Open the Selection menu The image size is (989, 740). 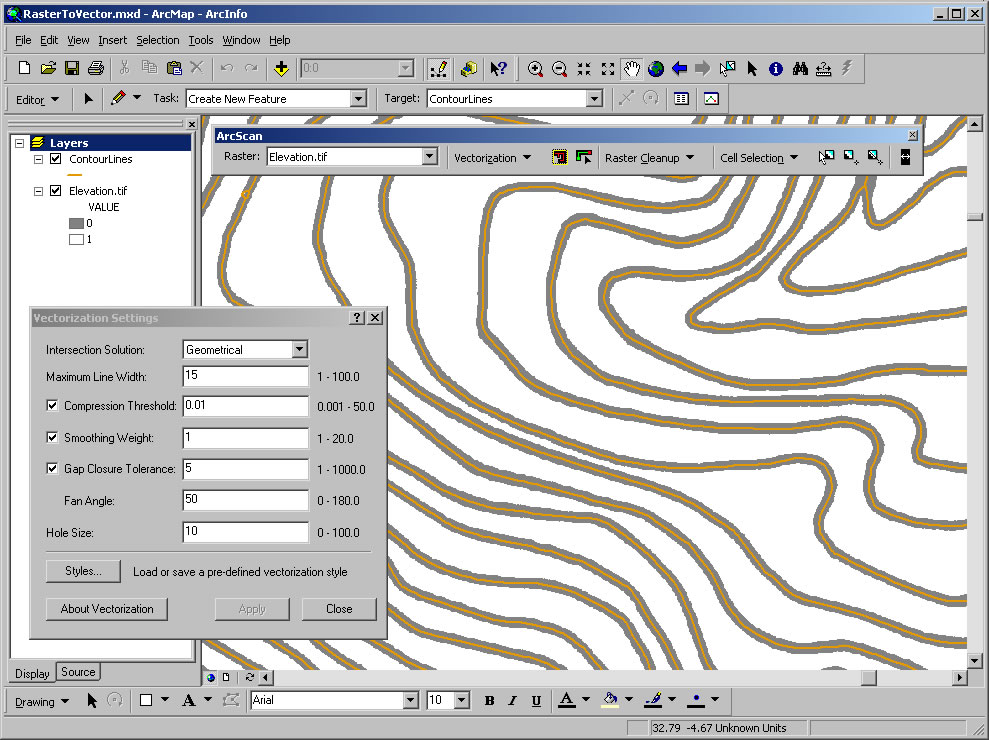[158, 40]
